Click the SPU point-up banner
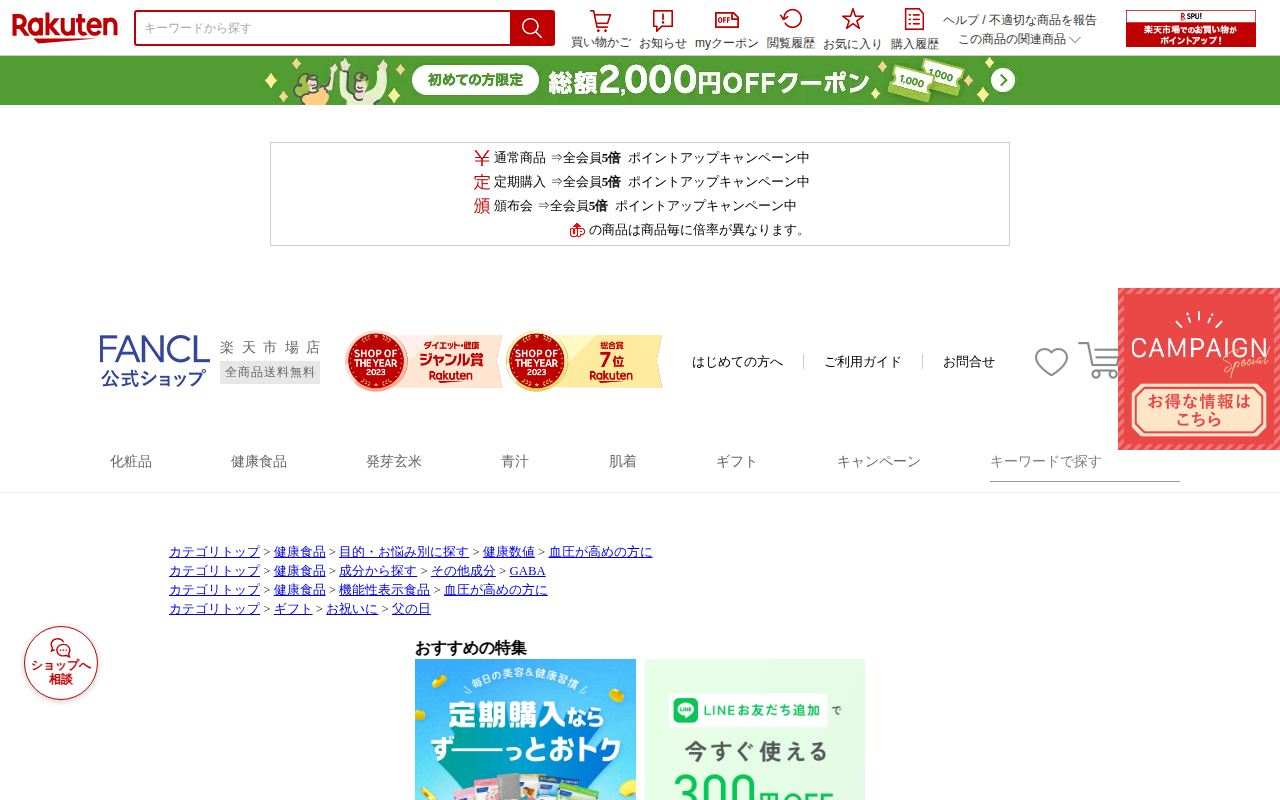This screenshot has height=800, width=1280. point(1191,28)
